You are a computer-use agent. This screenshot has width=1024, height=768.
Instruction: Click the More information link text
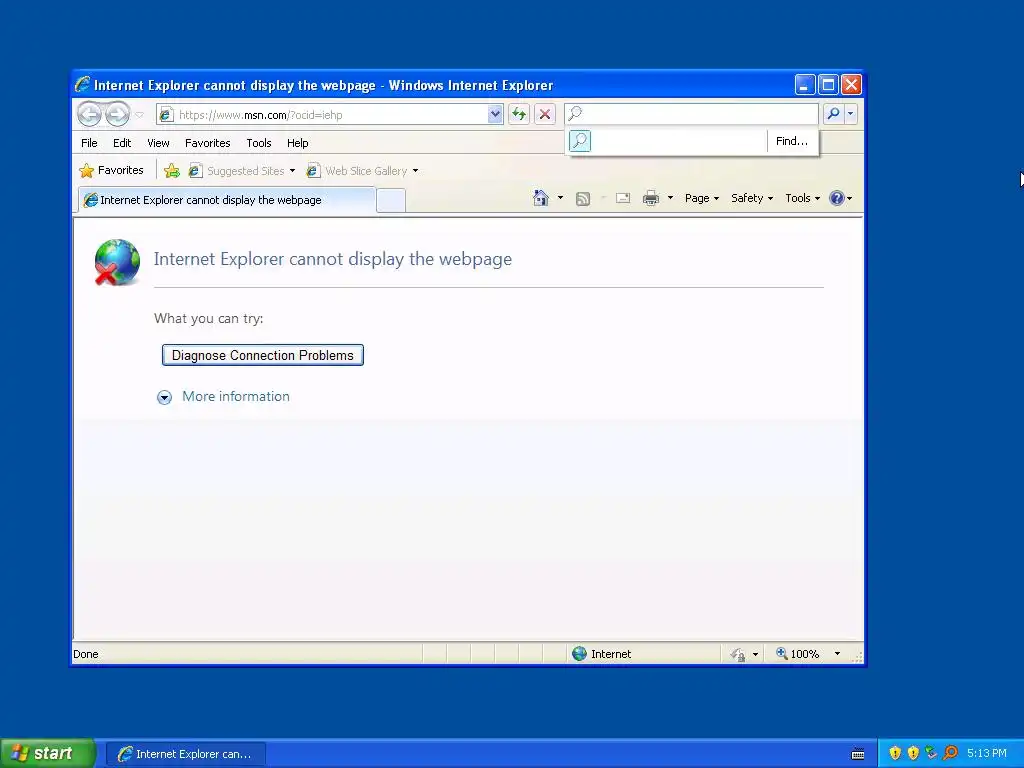coord(236,396)
